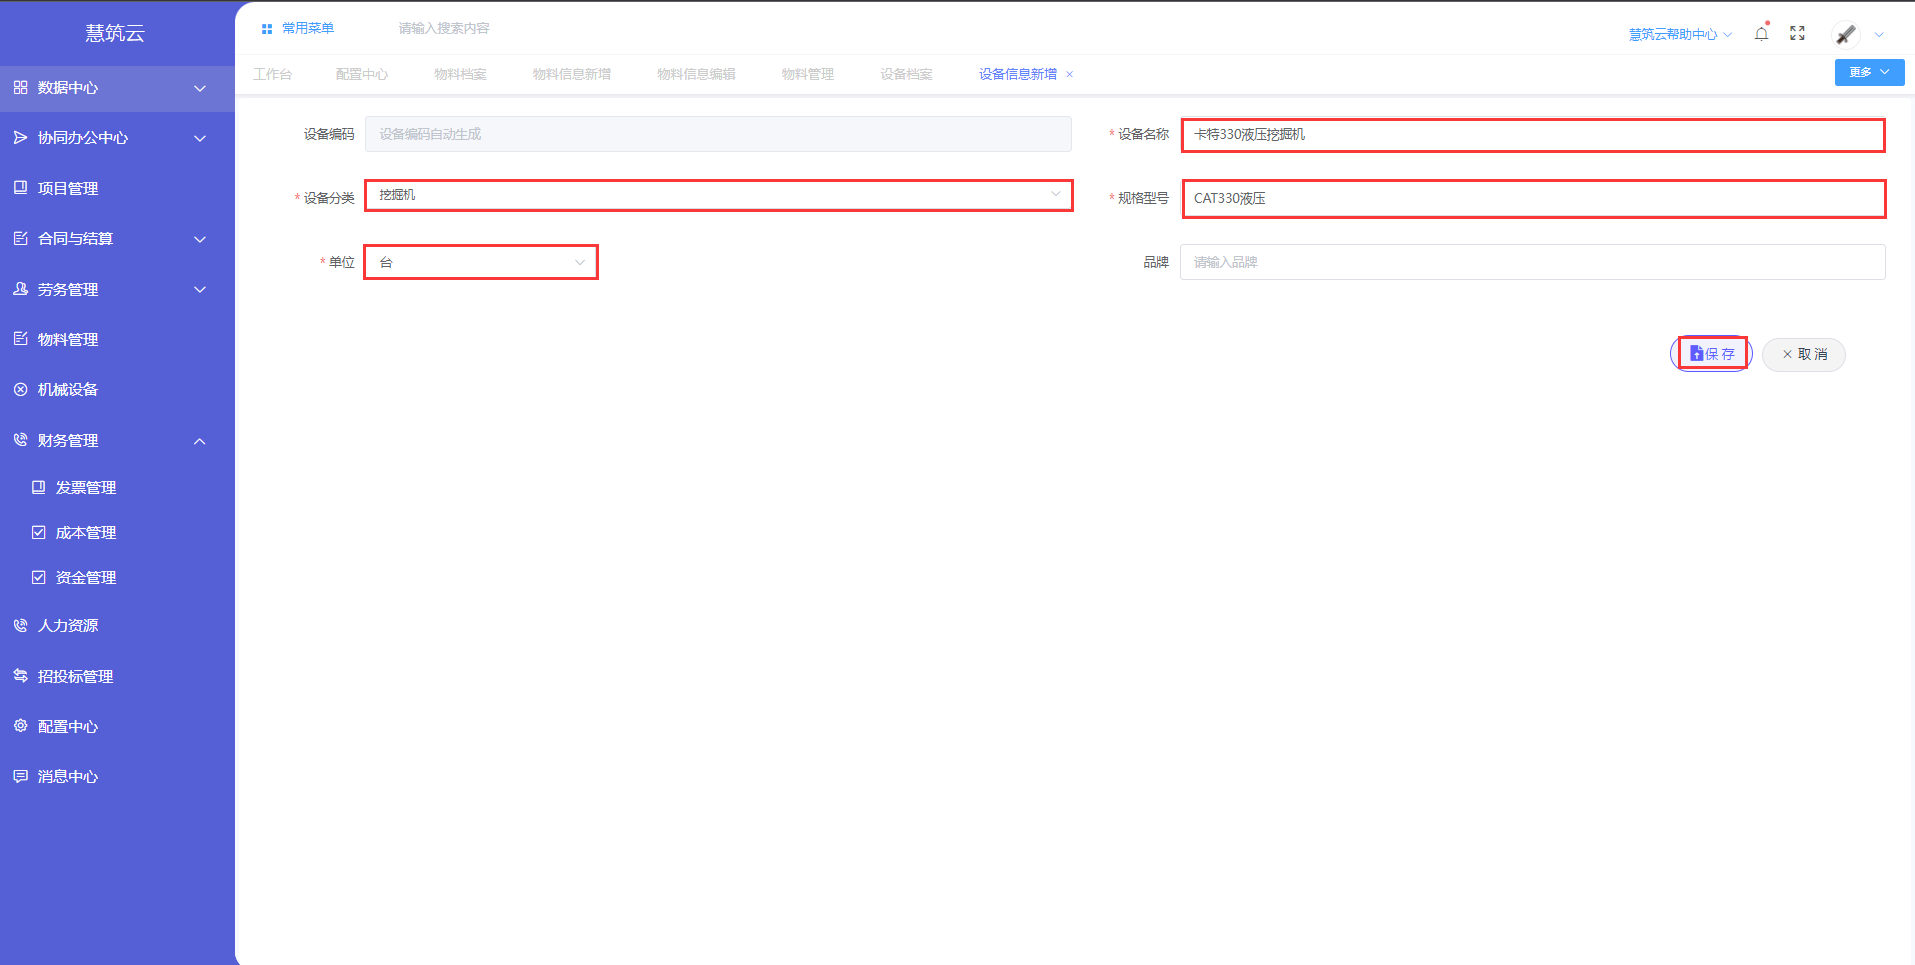Expand the 合同与结算 menu chevron
This screenshot has height=965, width=1915.
(200, 239)
